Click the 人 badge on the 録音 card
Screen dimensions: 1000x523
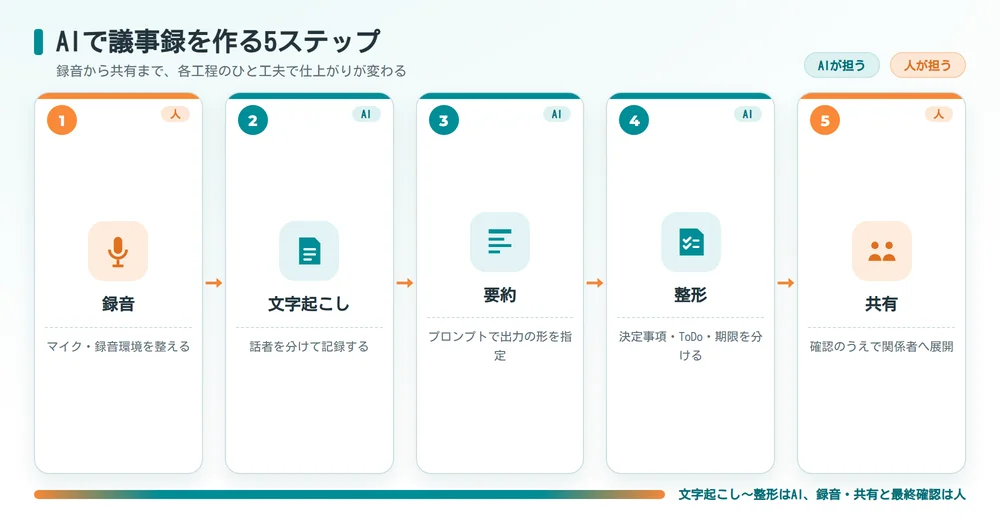tap(175, 114)
